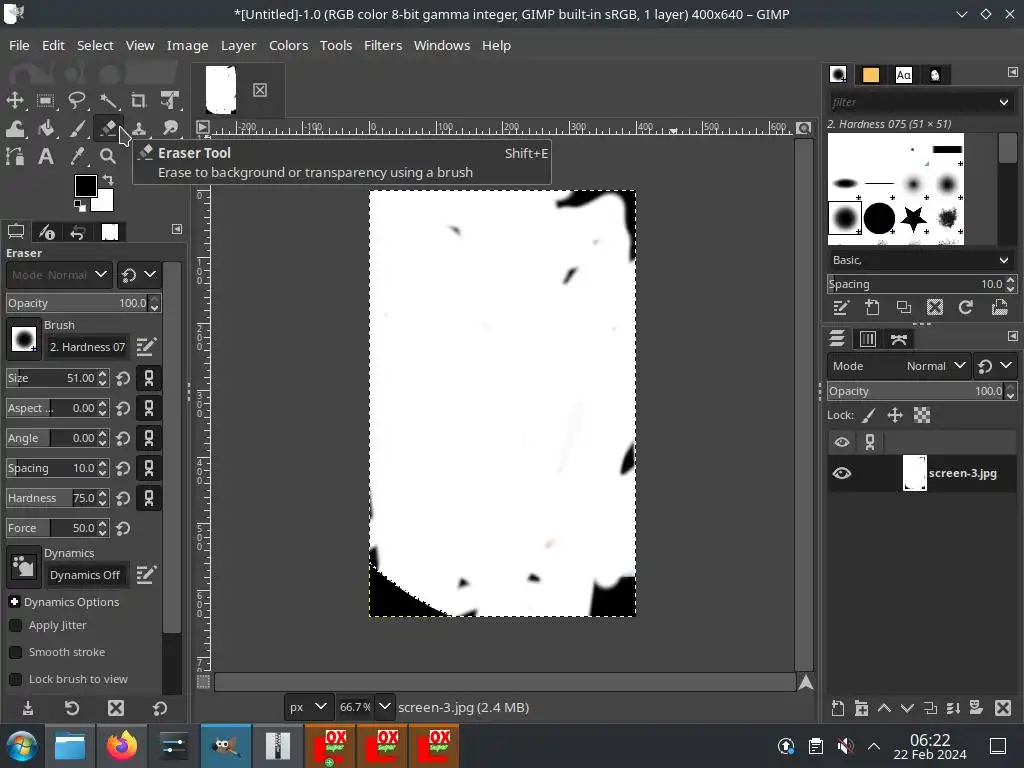Screen dimensions: 1024x768
Task: Open brush filter tag dropdown
Action: [x=1004, y=103]
